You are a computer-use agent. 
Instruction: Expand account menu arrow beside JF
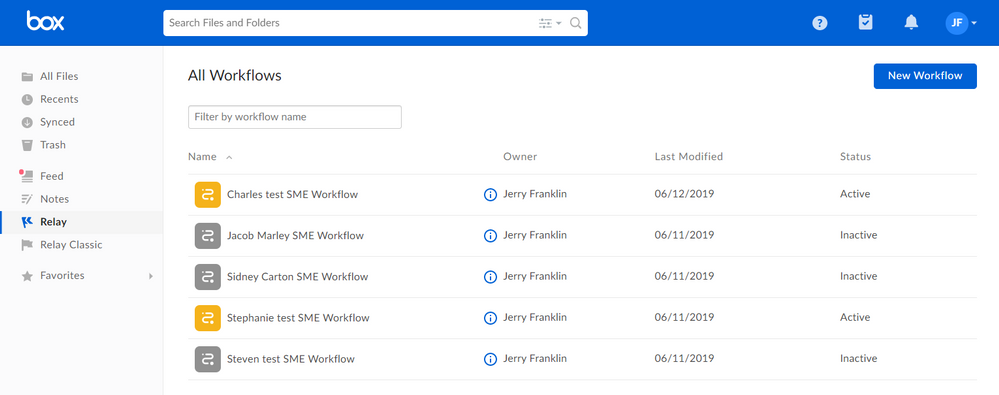974,24
